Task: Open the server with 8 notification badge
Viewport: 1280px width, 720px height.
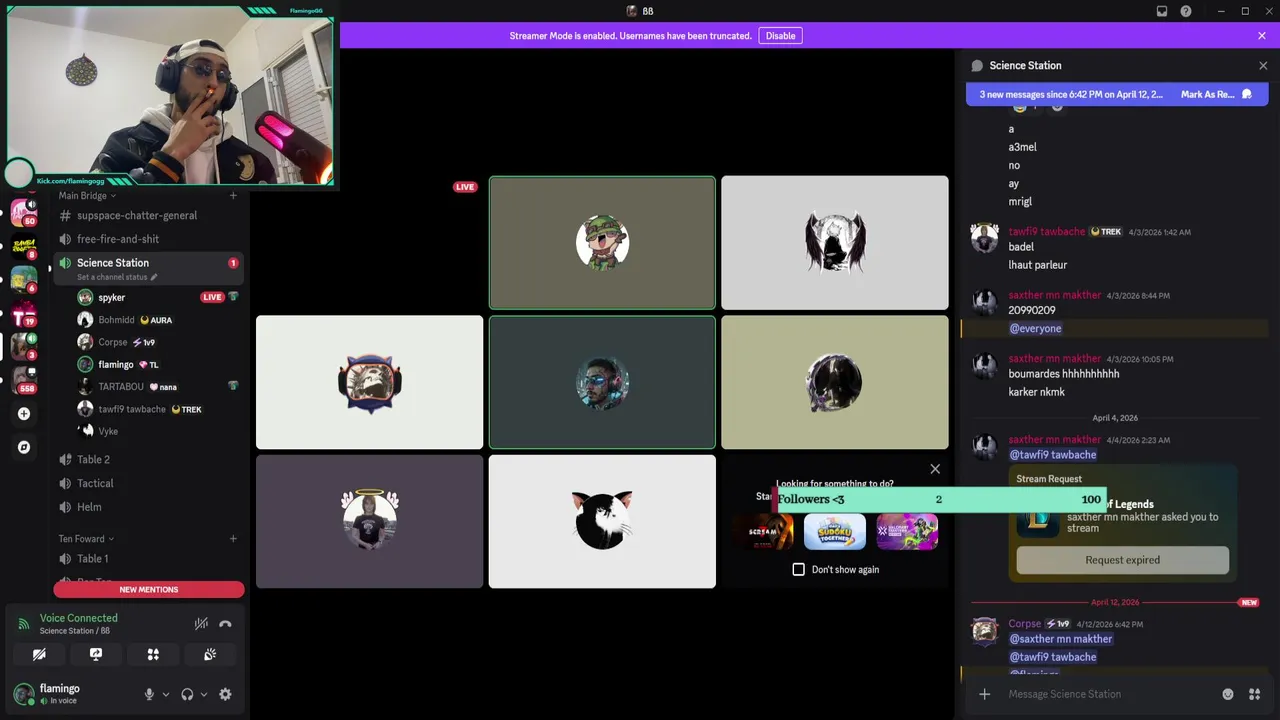Action: pyautogui.click(x=23, y=246)
